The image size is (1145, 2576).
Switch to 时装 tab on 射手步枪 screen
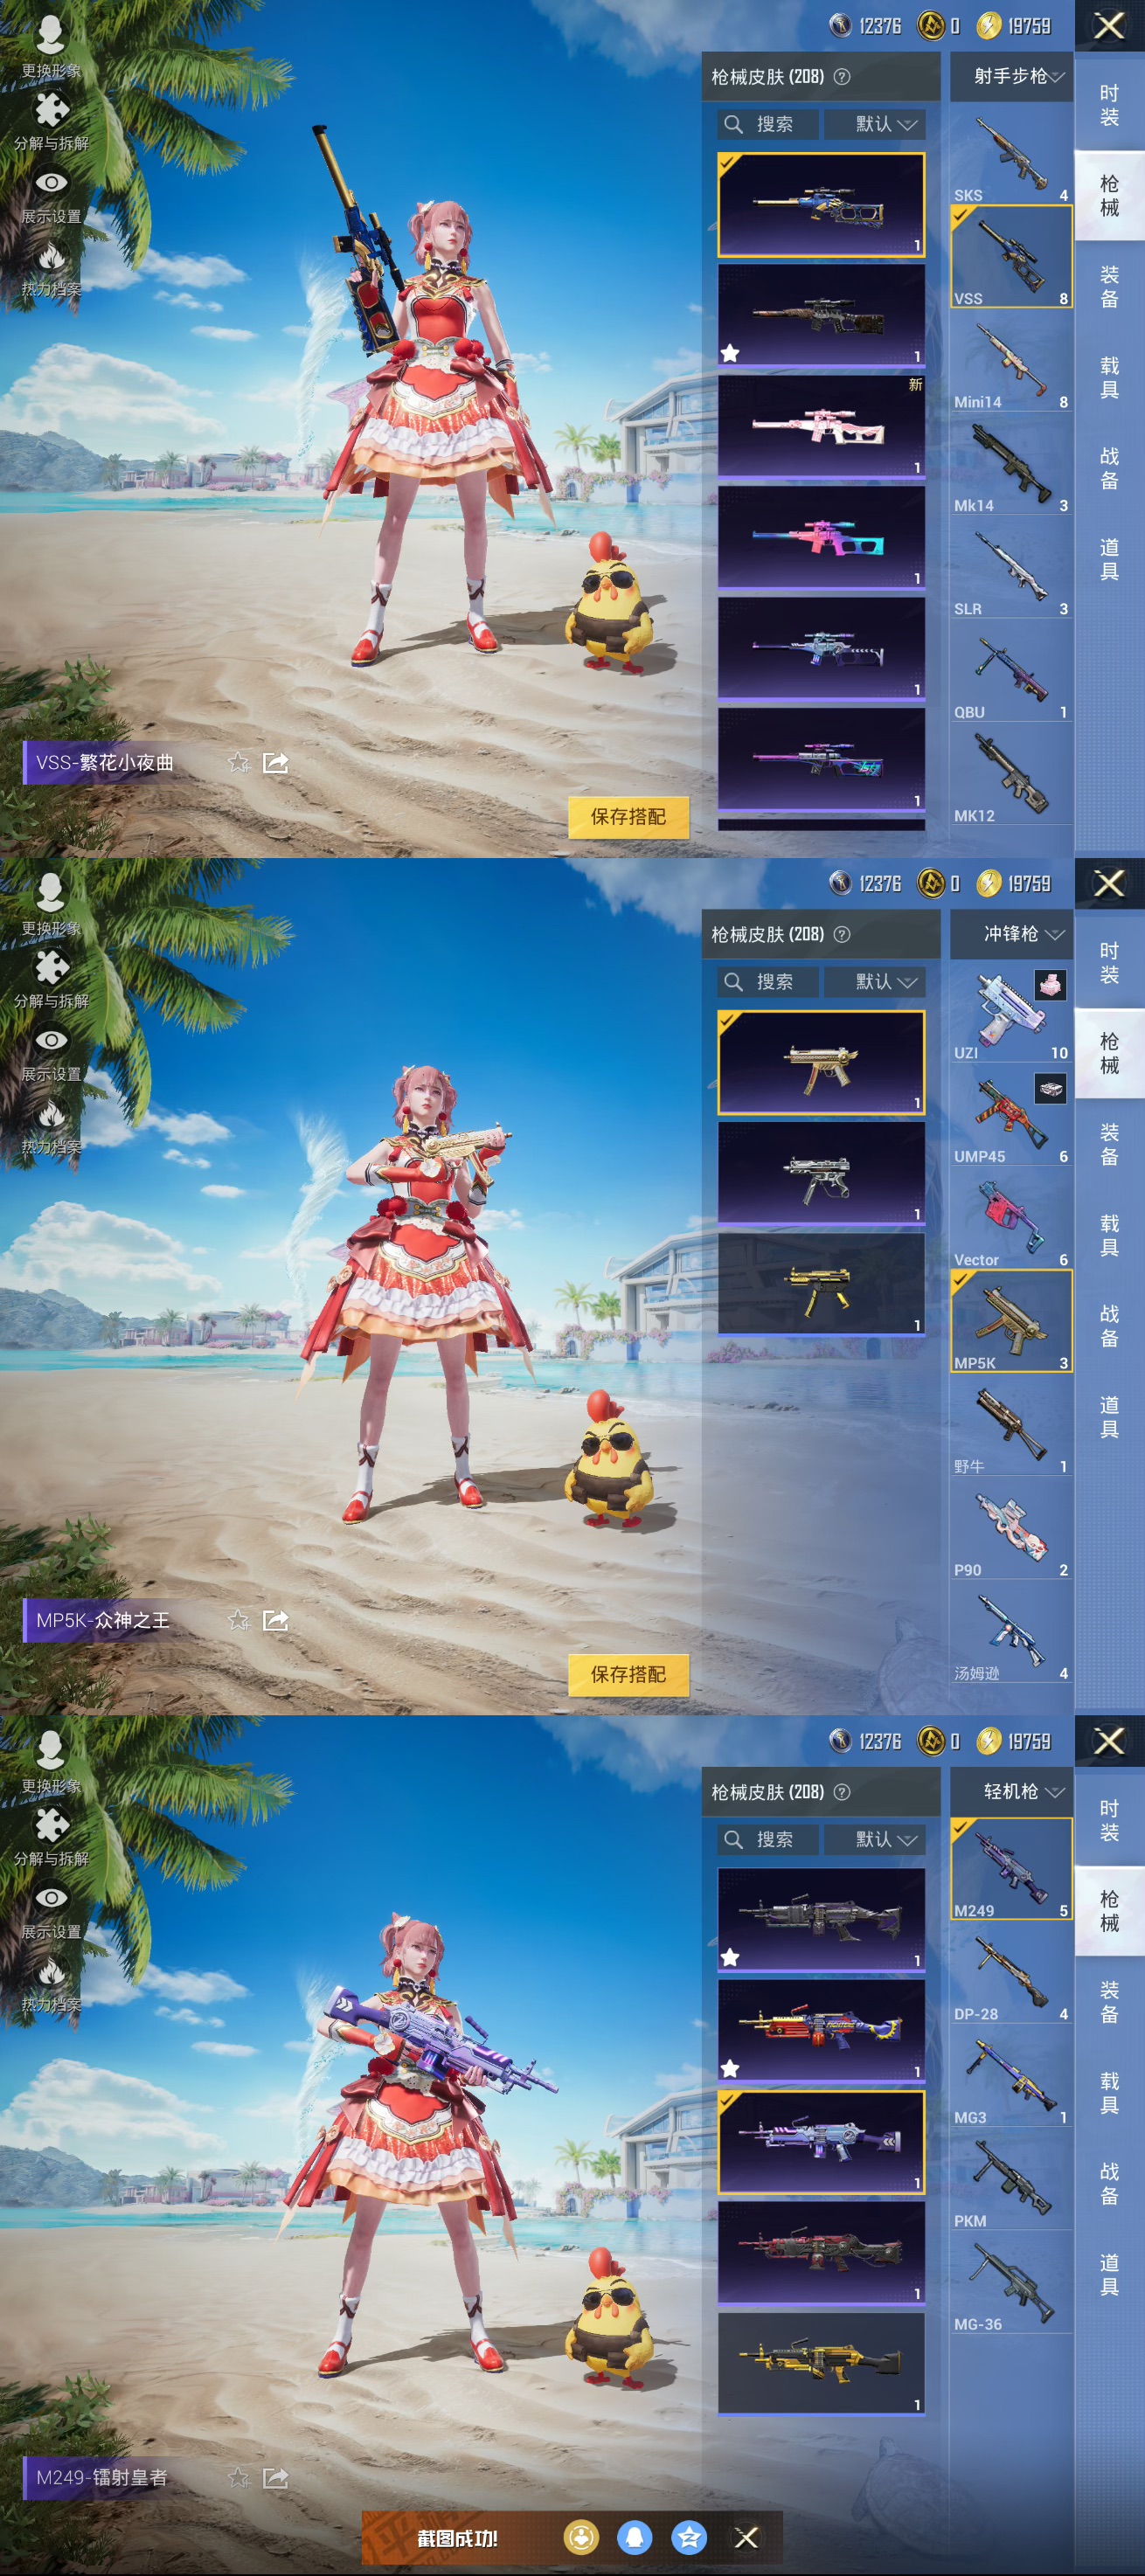1109,105
